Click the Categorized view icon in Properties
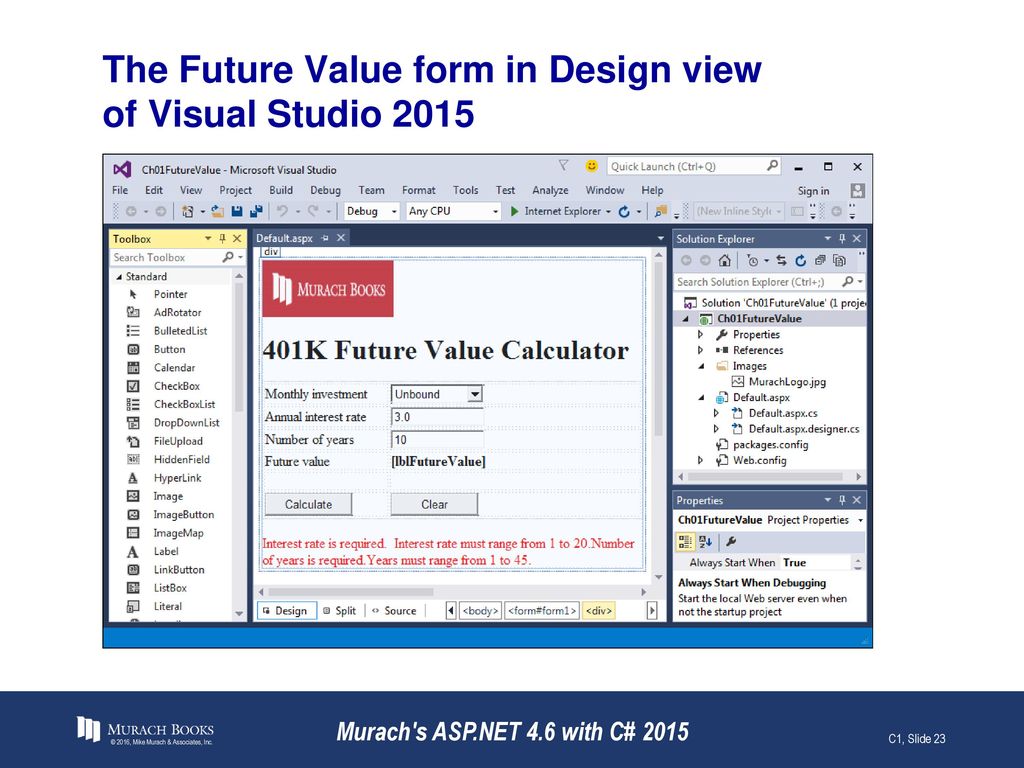The image size is (1024, 768). pyautogui.click(x=685, y=541)
